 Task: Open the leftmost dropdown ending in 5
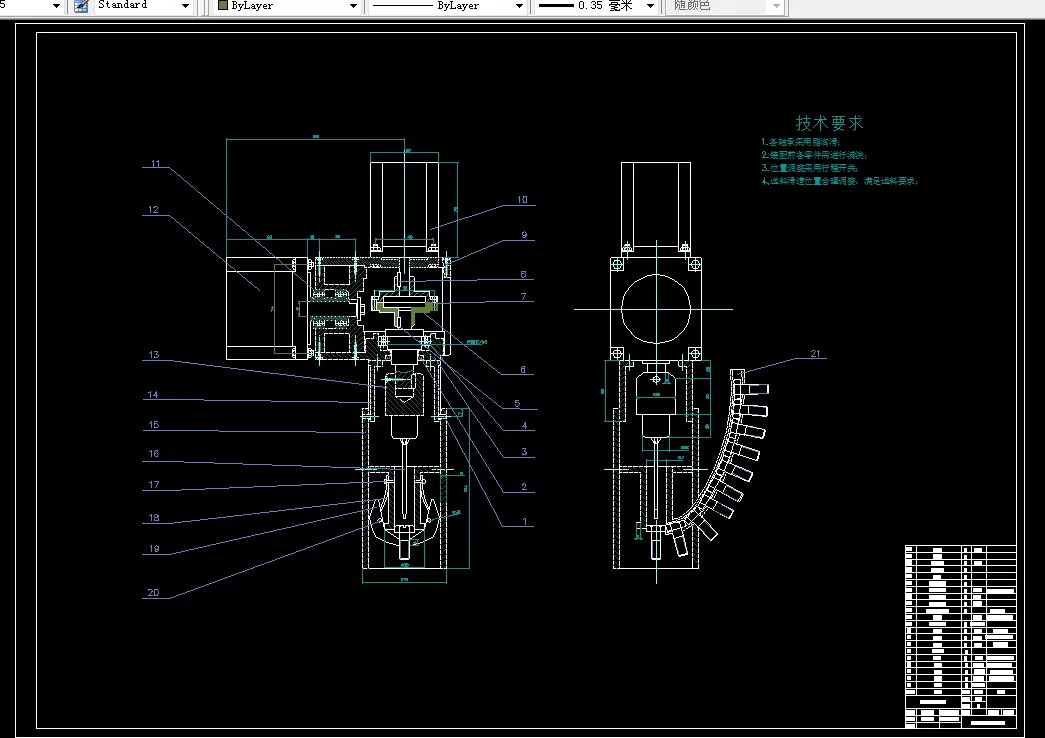[x=56, y=6]
